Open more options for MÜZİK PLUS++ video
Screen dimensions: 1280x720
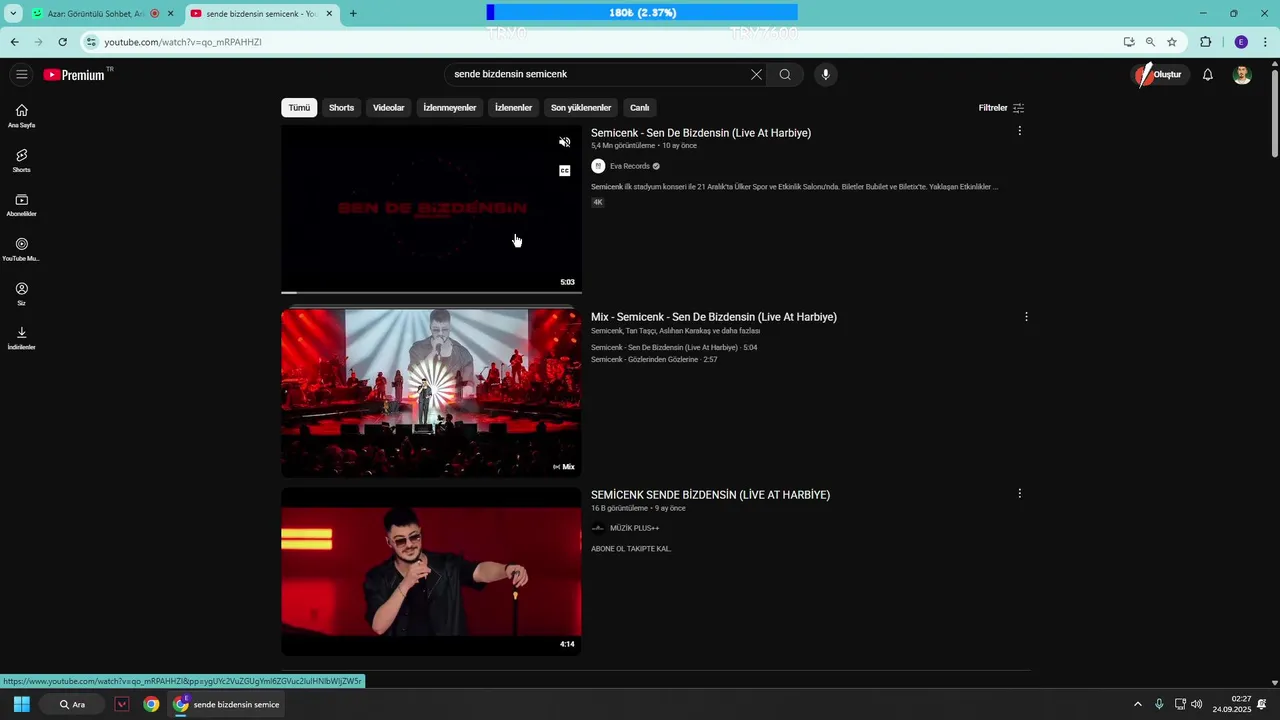(1019, 494)
